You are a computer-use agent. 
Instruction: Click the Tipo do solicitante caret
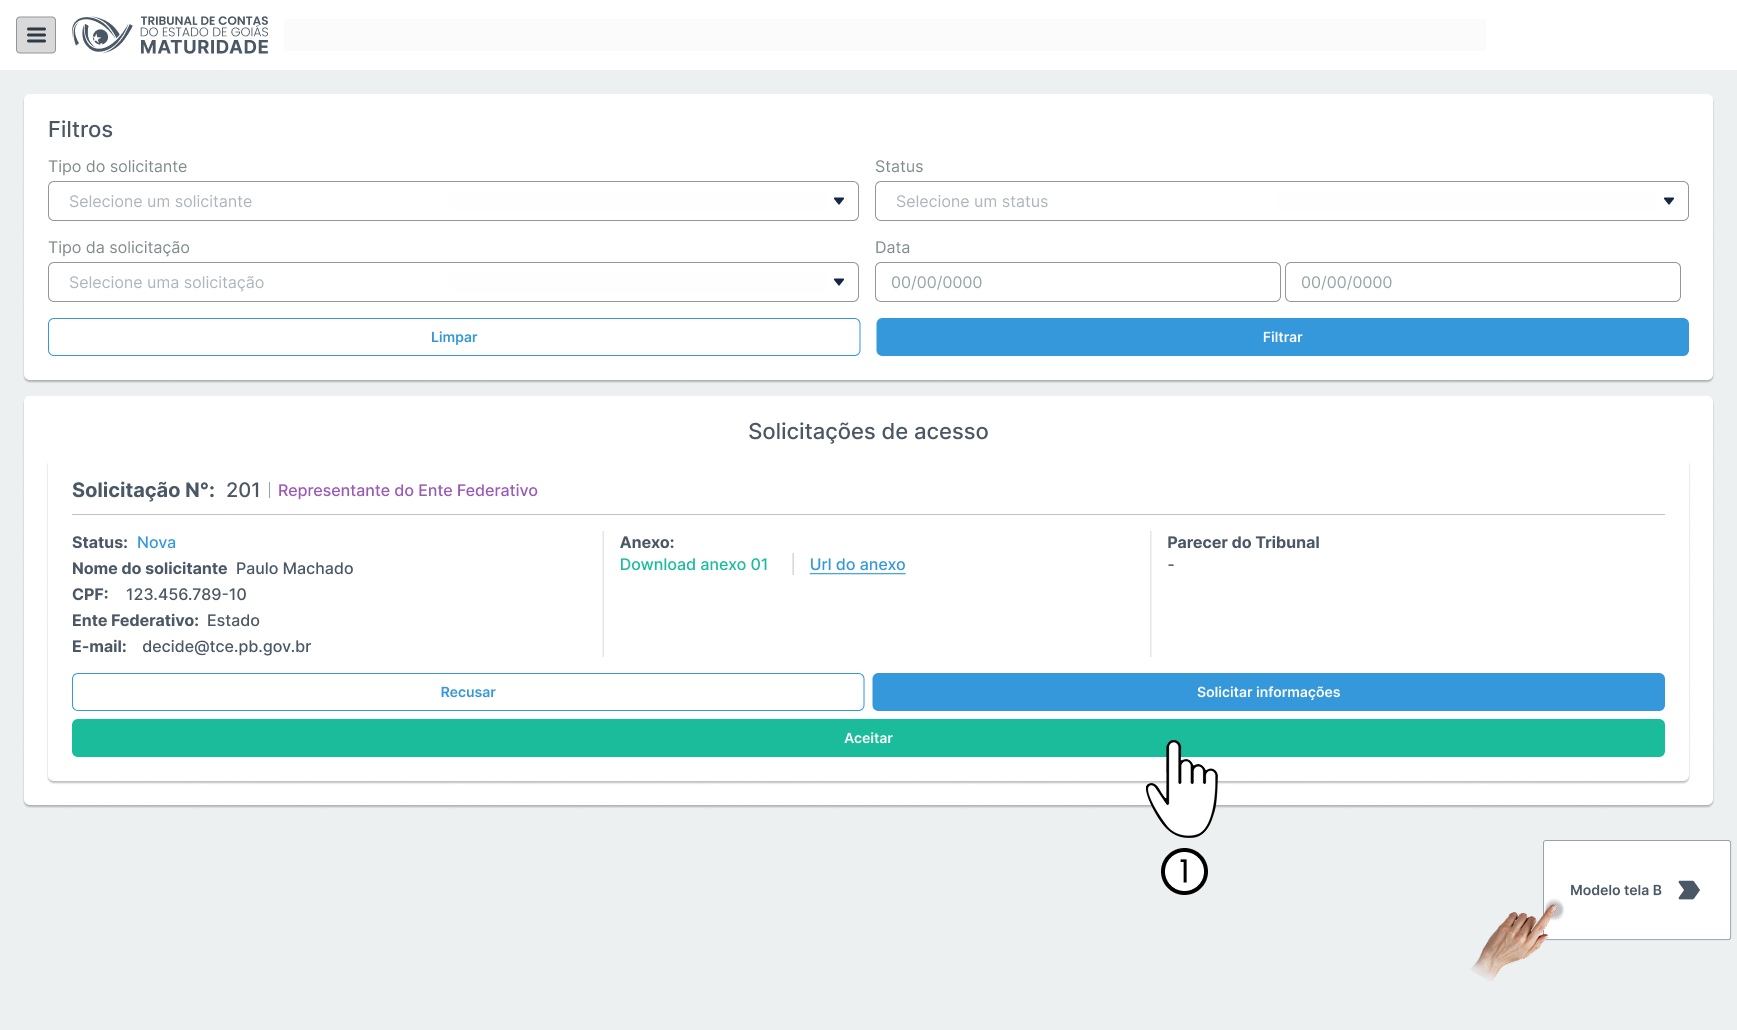click(x=838, y=201)
